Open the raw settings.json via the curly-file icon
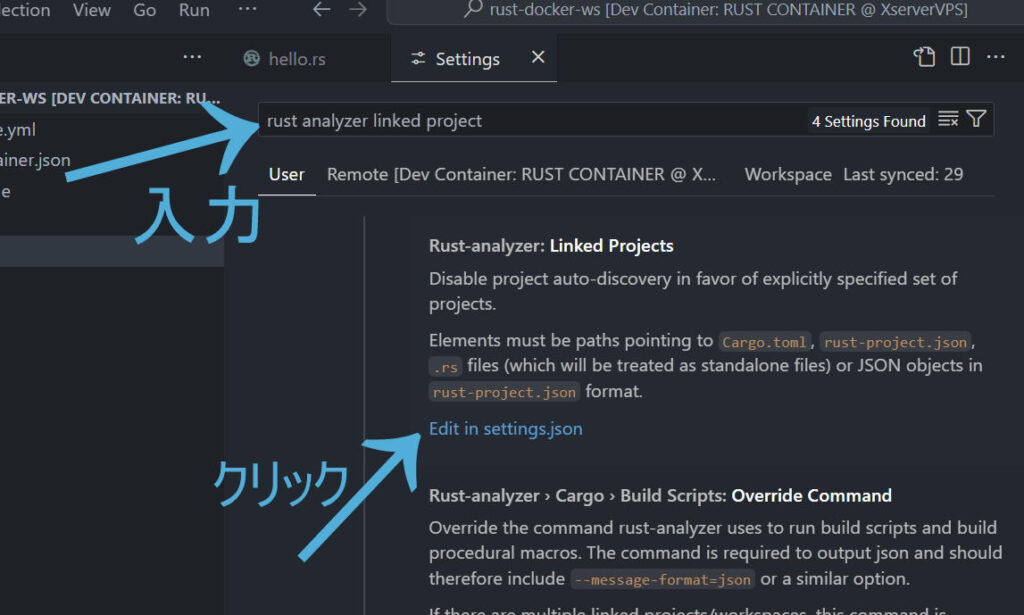 924,57
